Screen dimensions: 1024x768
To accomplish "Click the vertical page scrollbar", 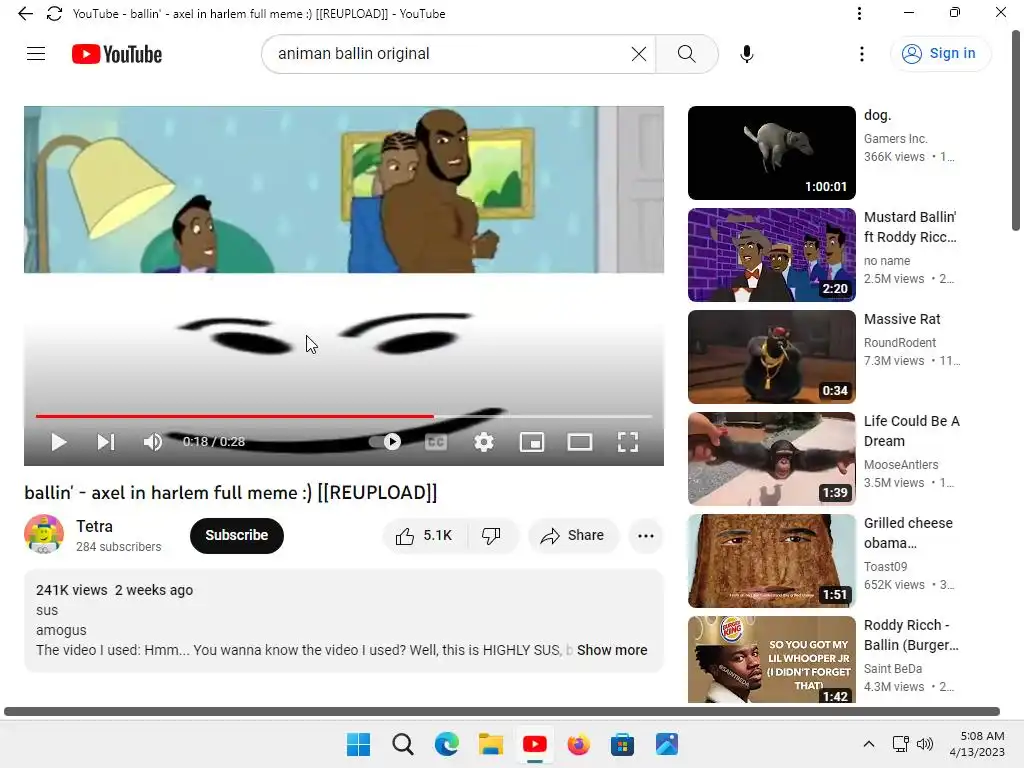I will pos(1016,131).
